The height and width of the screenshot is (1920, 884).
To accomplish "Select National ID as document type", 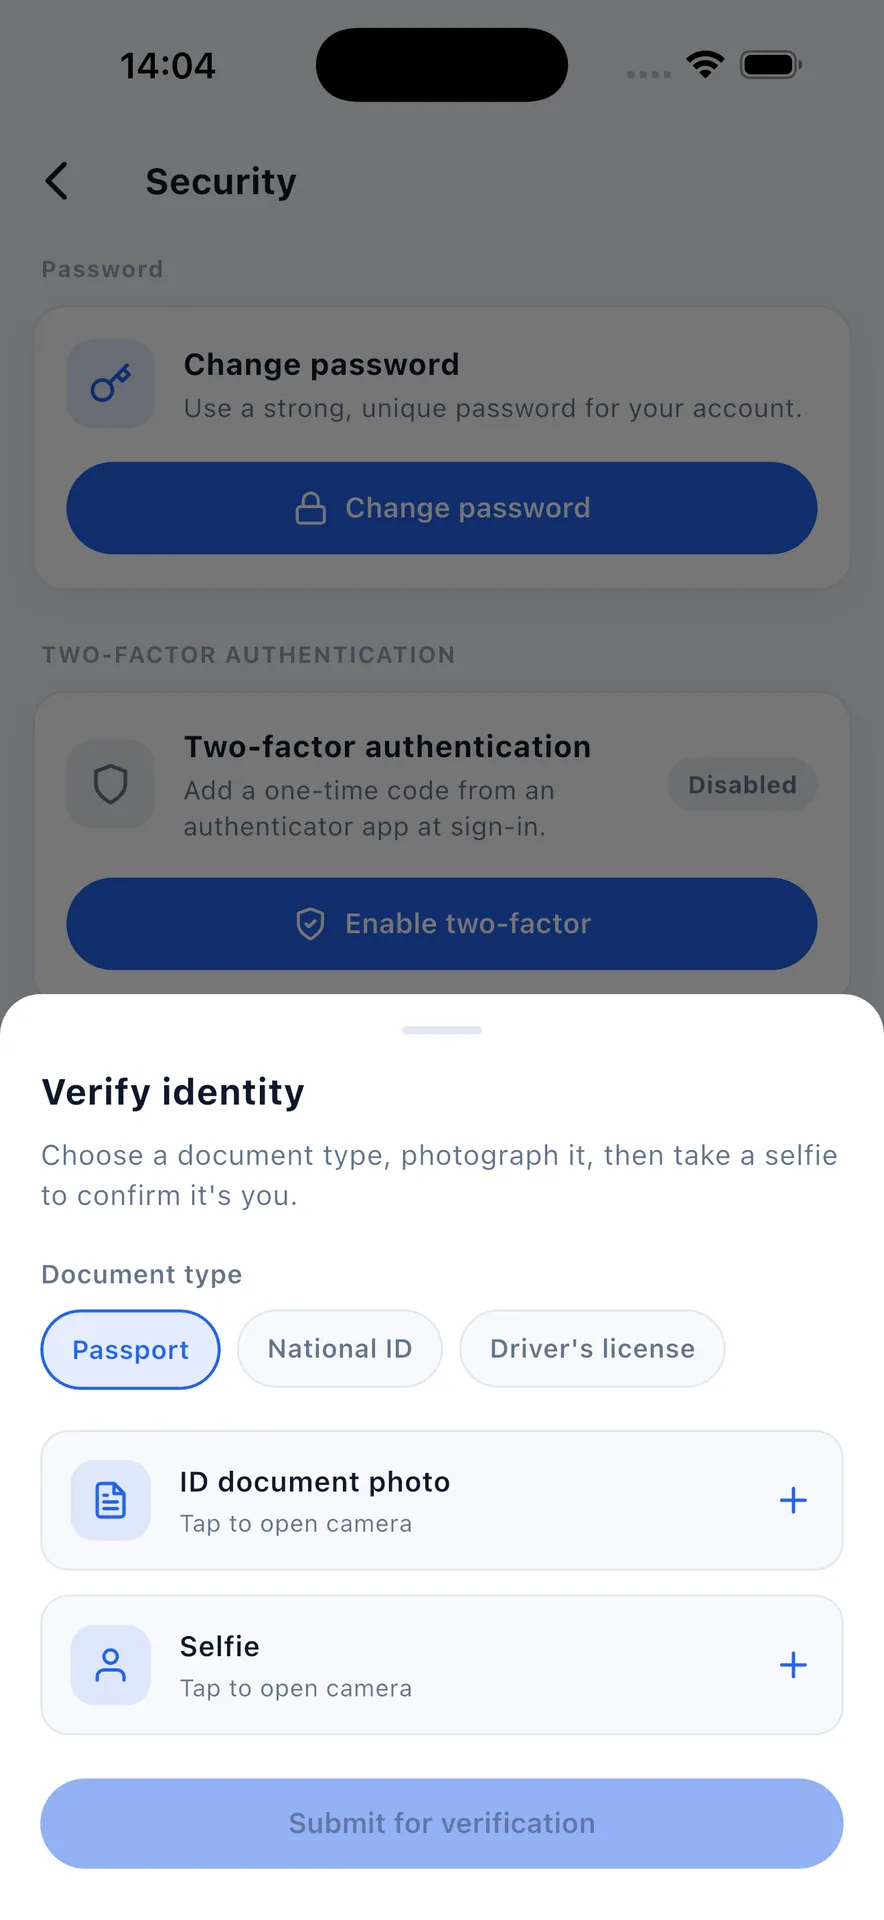I will 340,1349.
